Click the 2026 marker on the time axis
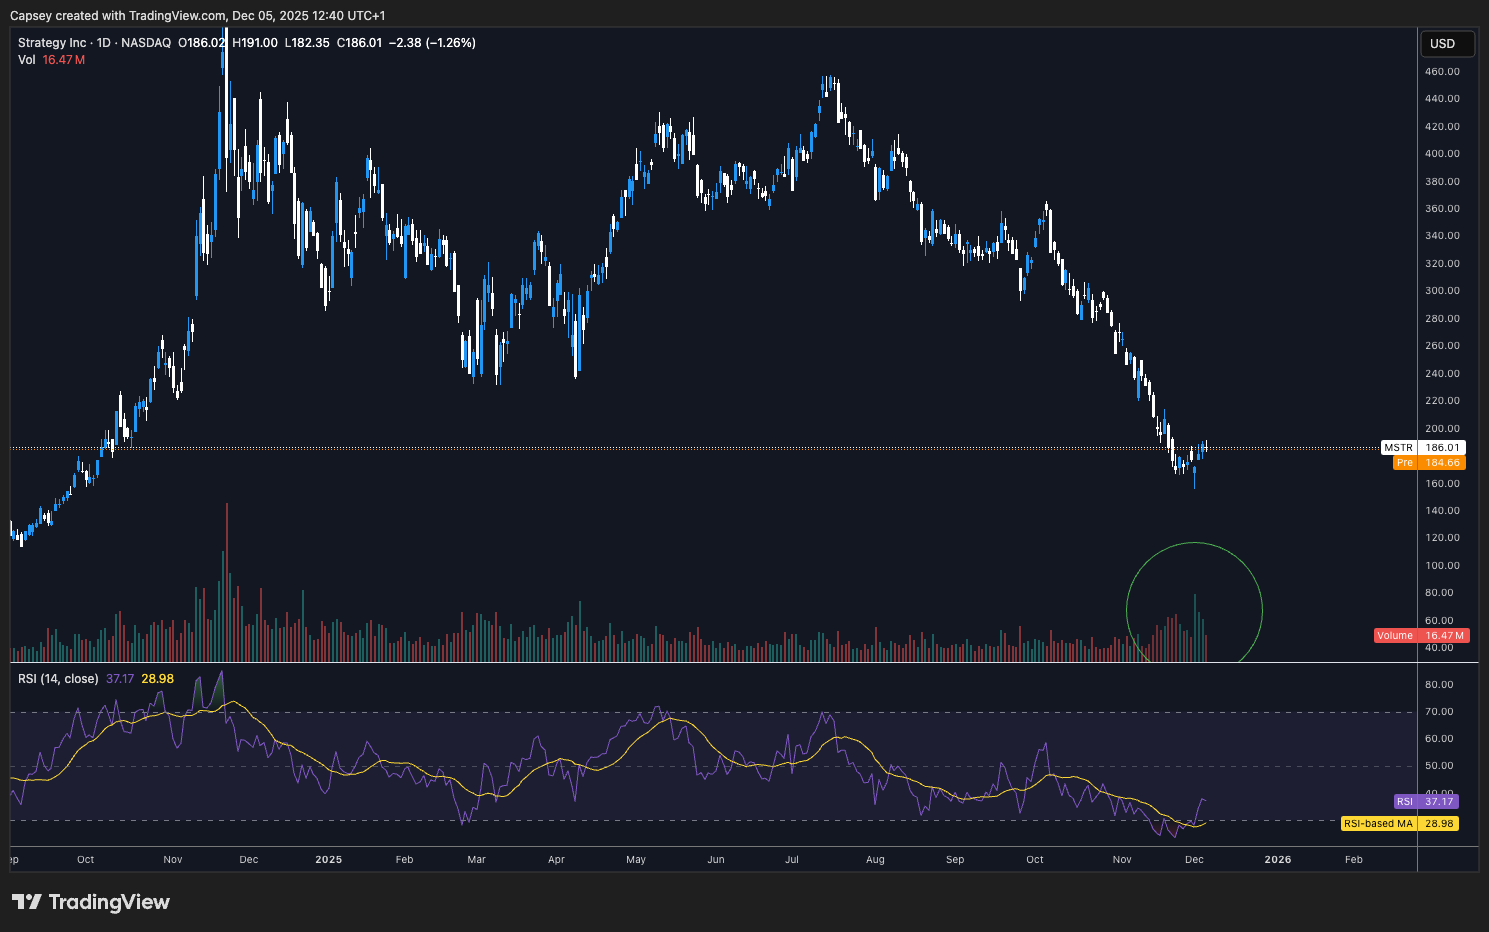This screenshot has height=932, width=1489. coord(1277,859)
